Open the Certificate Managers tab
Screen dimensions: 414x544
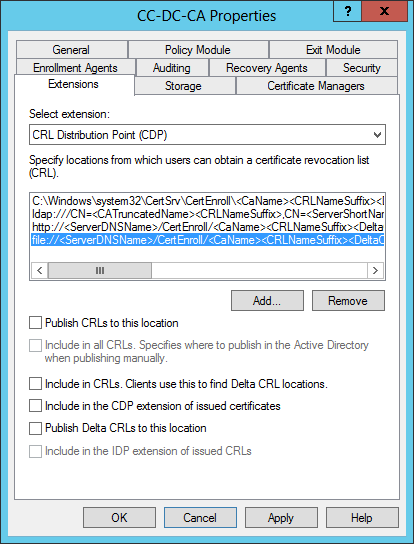pyautogui.click(x=316, y=86)
